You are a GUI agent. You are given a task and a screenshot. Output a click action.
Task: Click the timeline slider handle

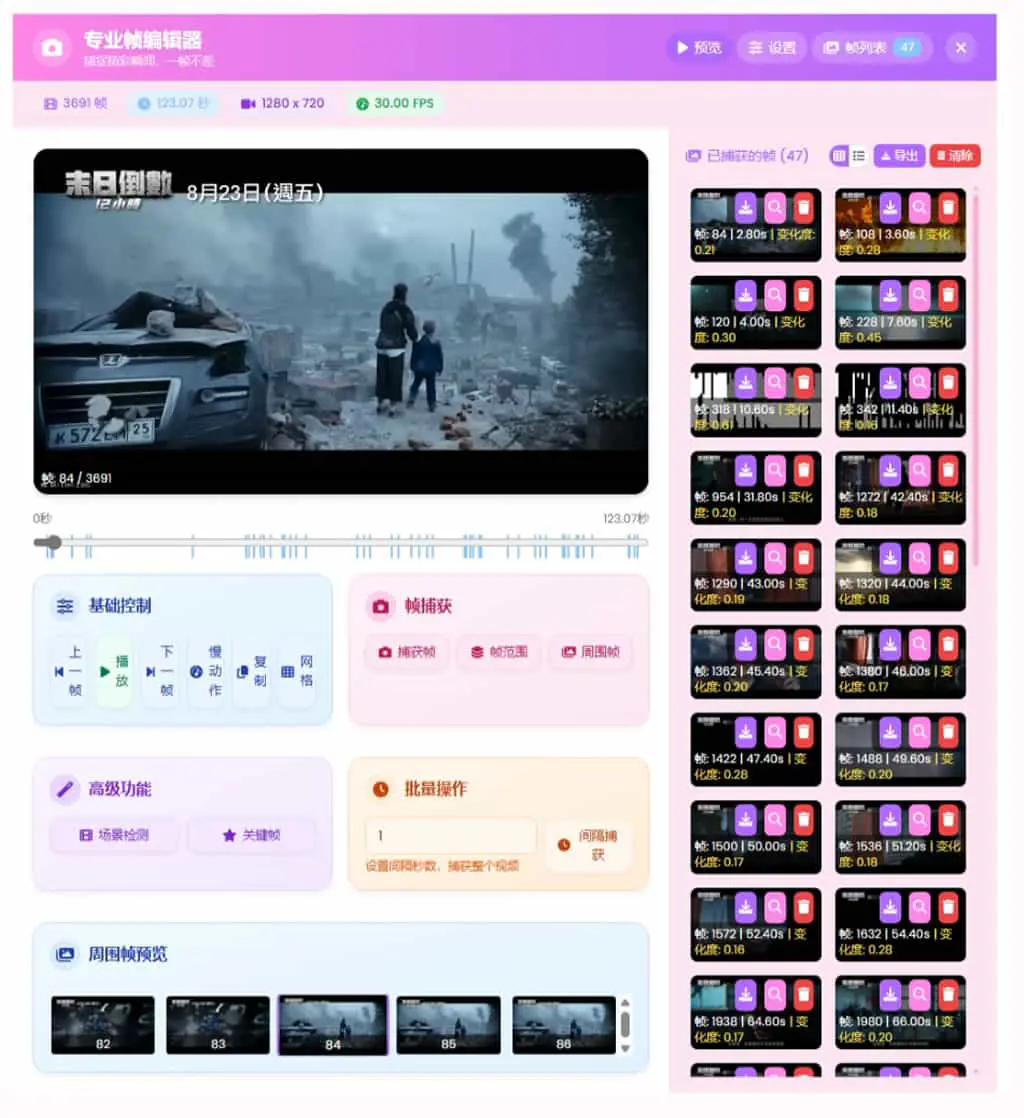[53, 543]
